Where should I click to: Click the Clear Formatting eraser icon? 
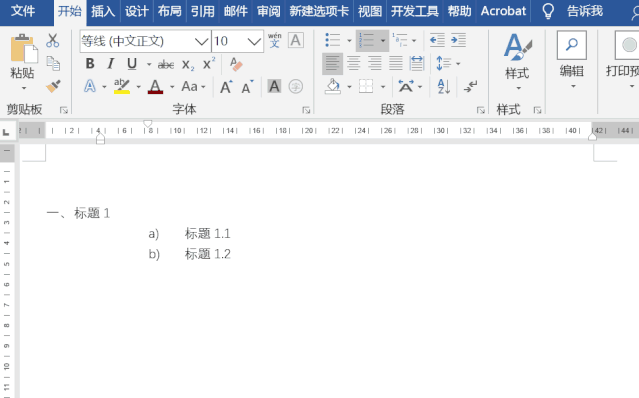[236, 64]
